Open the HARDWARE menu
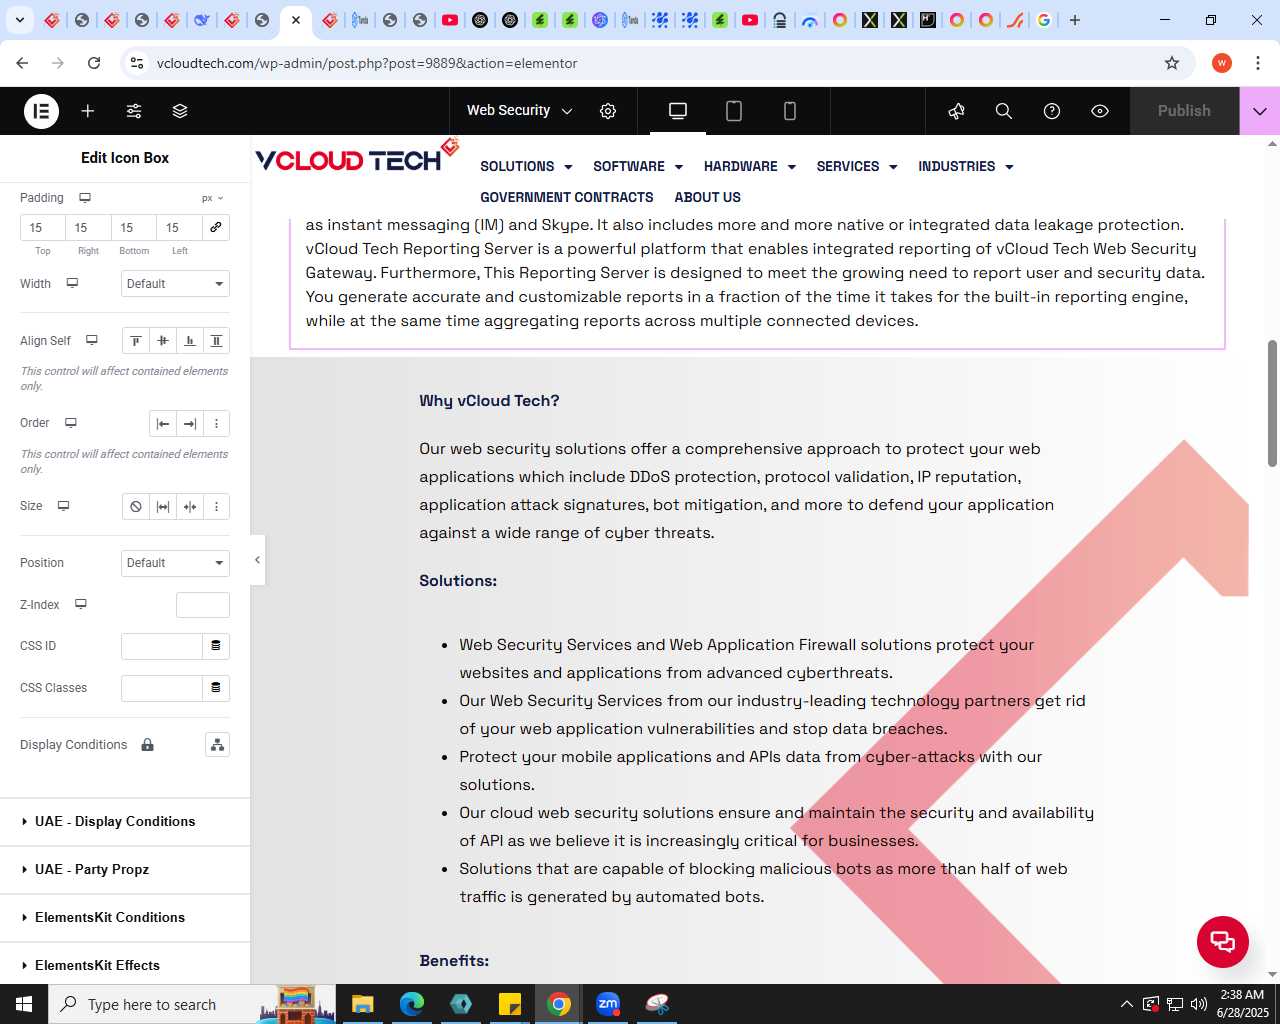This screenshot has width=1280, height=1024. coord(750,167)
